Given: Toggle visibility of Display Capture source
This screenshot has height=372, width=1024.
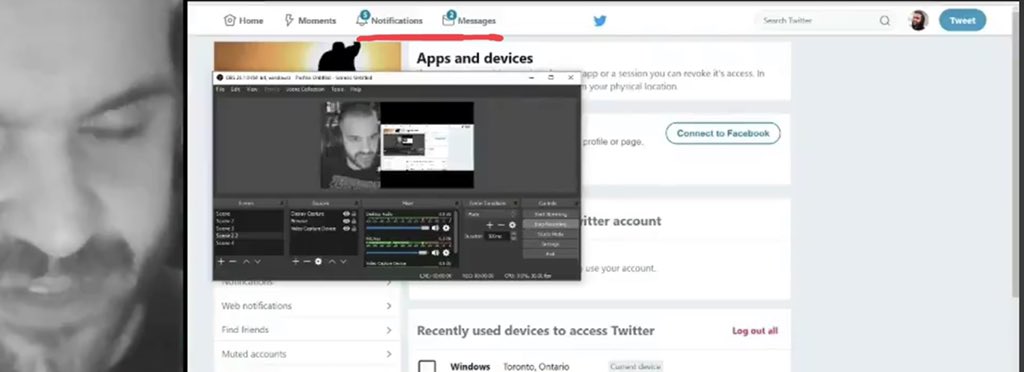Looking at the screenshot, I should click(x=346, y=213).
